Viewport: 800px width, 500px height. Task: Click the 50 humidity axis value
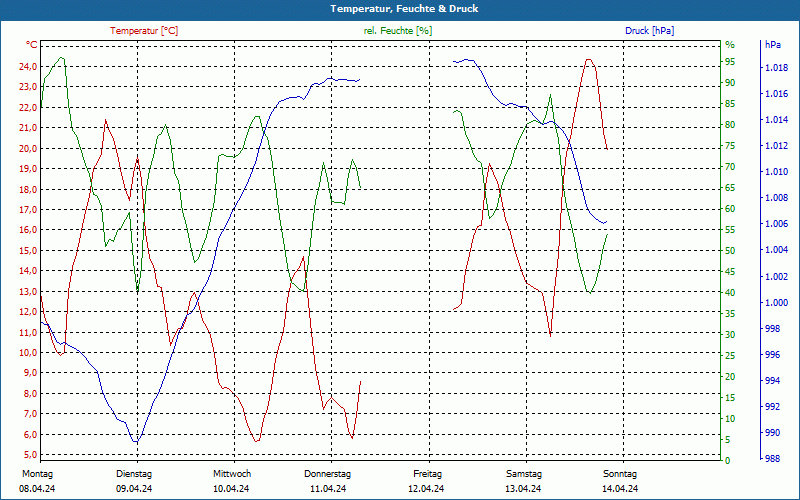point(730,251)
